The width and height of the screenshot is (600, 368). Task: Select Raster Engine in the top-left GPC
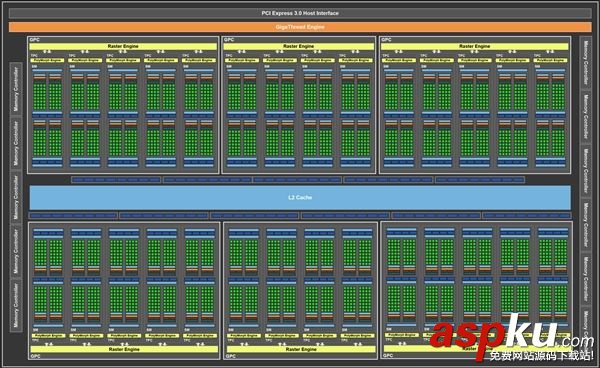click(x=123, y=46)
